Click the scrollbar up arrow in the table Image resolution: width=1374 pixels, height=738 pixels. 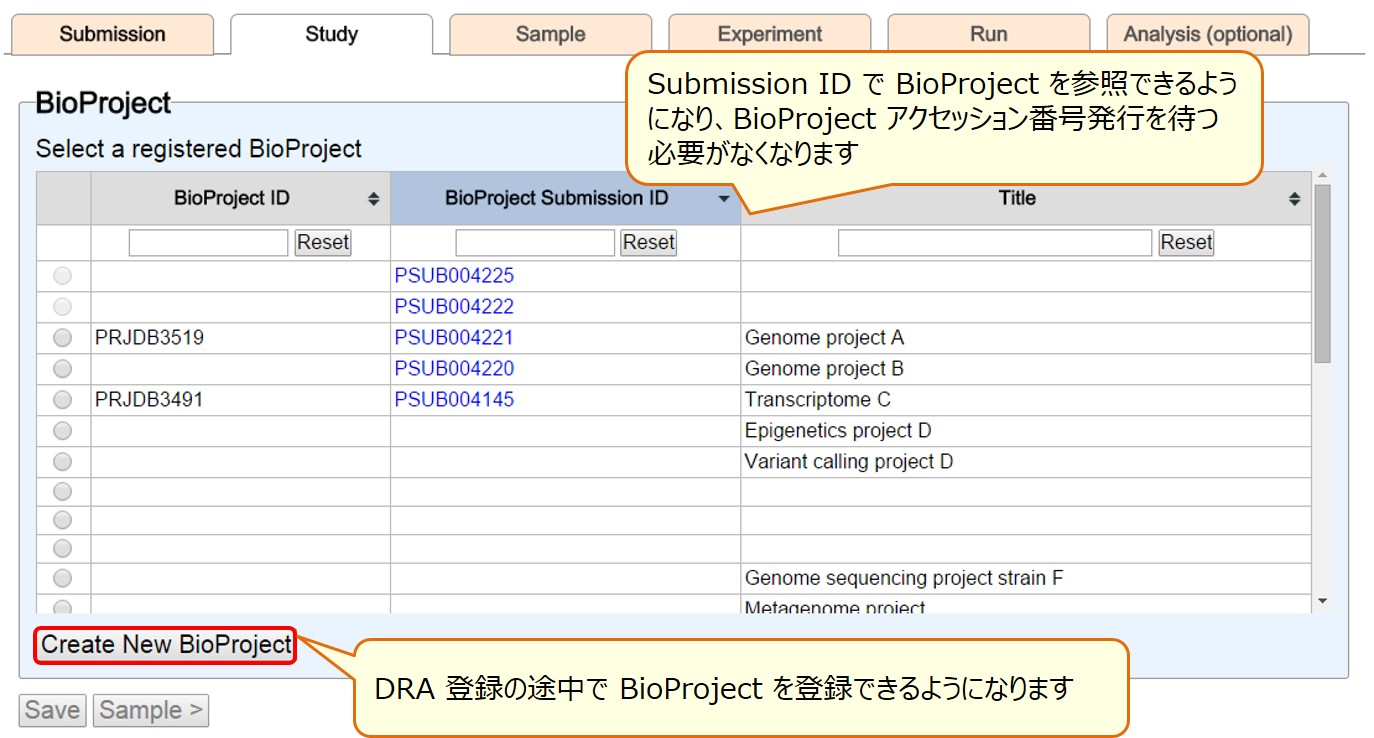point(1323,175)
